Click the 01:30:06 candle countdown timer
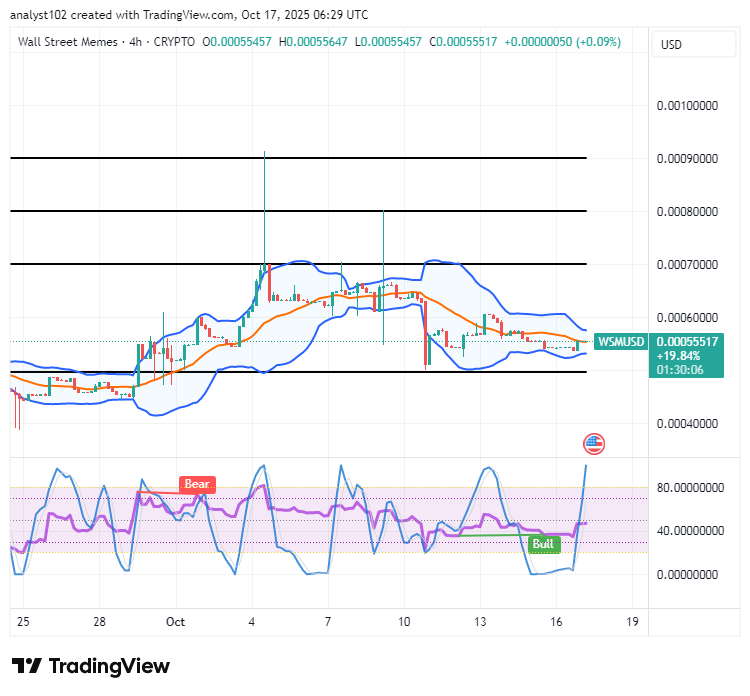The width and height of the screenshot is (750, 696). (680, 370)
